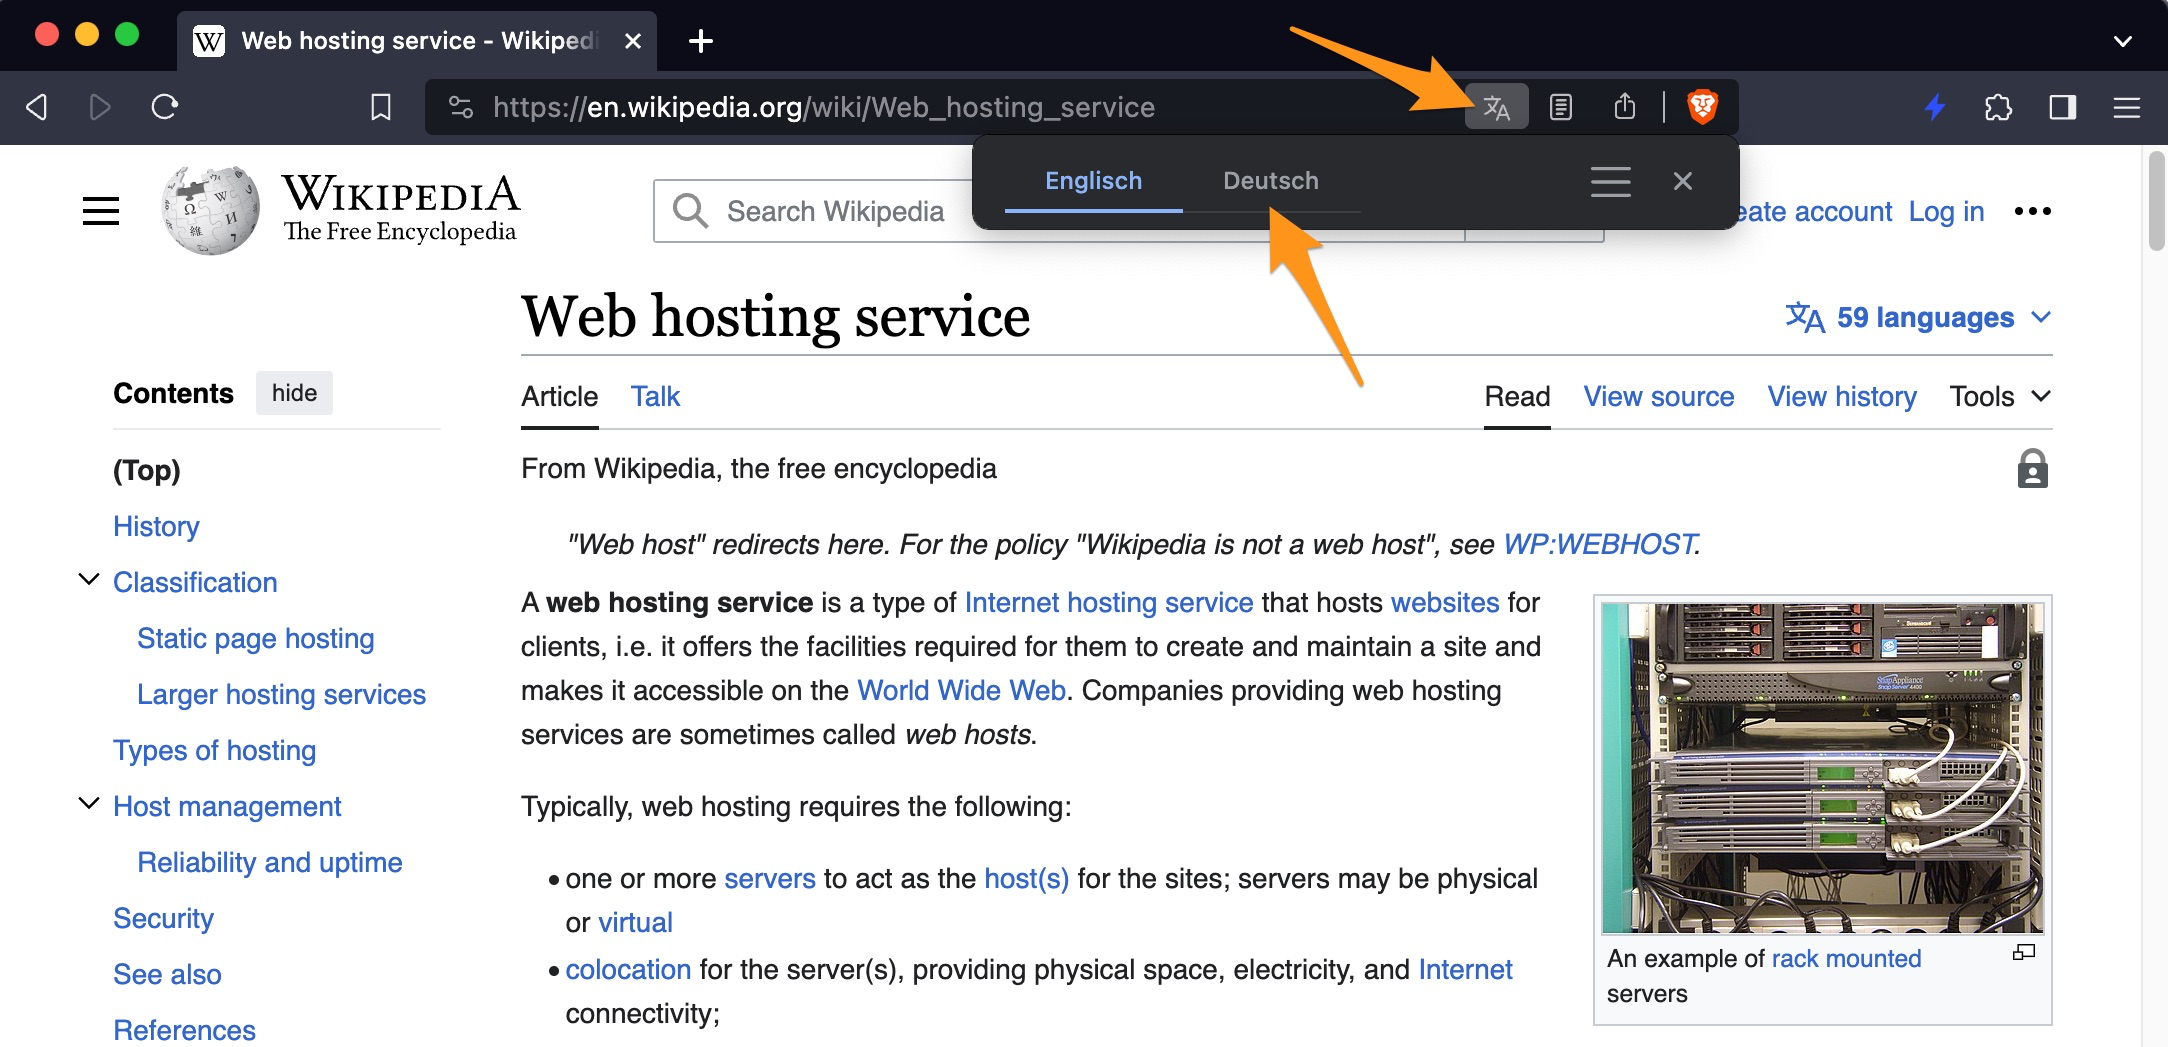Select the Article tab
This screenshot has height=1047, width=2168.
560,397
